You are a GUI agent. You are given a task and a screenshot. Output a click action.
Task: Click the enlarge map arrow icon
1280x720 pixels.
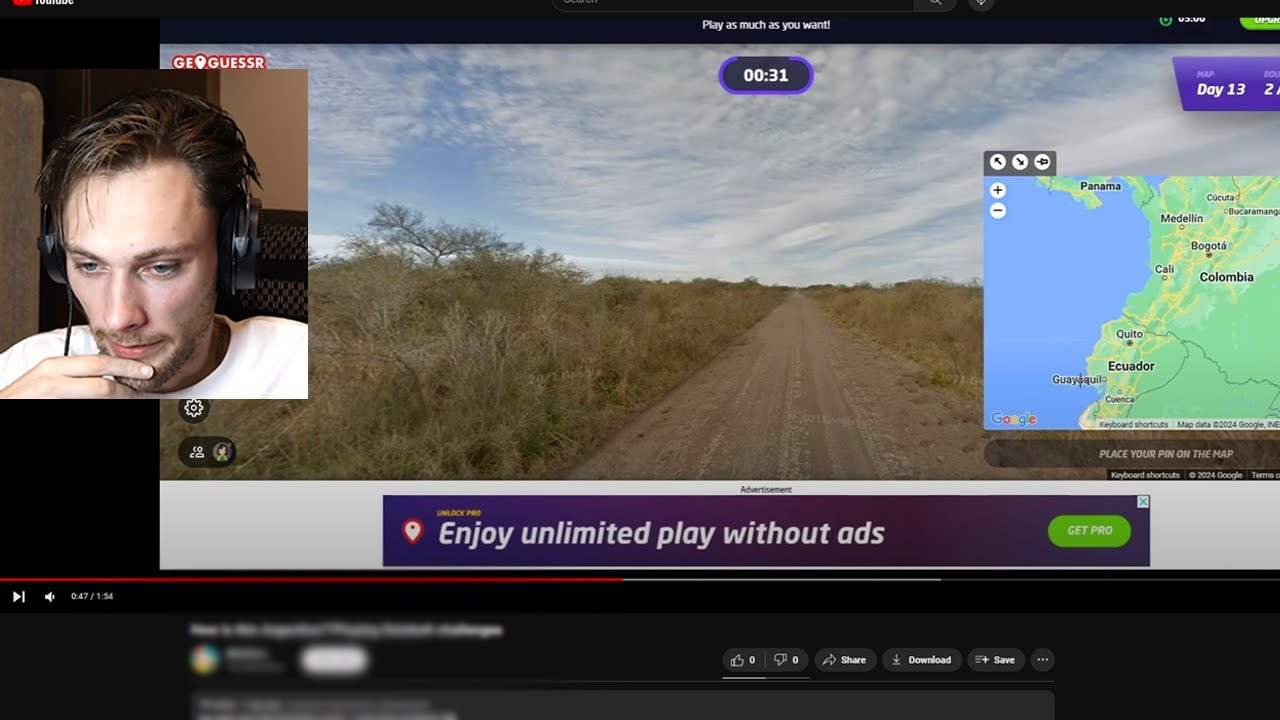coord(998,162)
